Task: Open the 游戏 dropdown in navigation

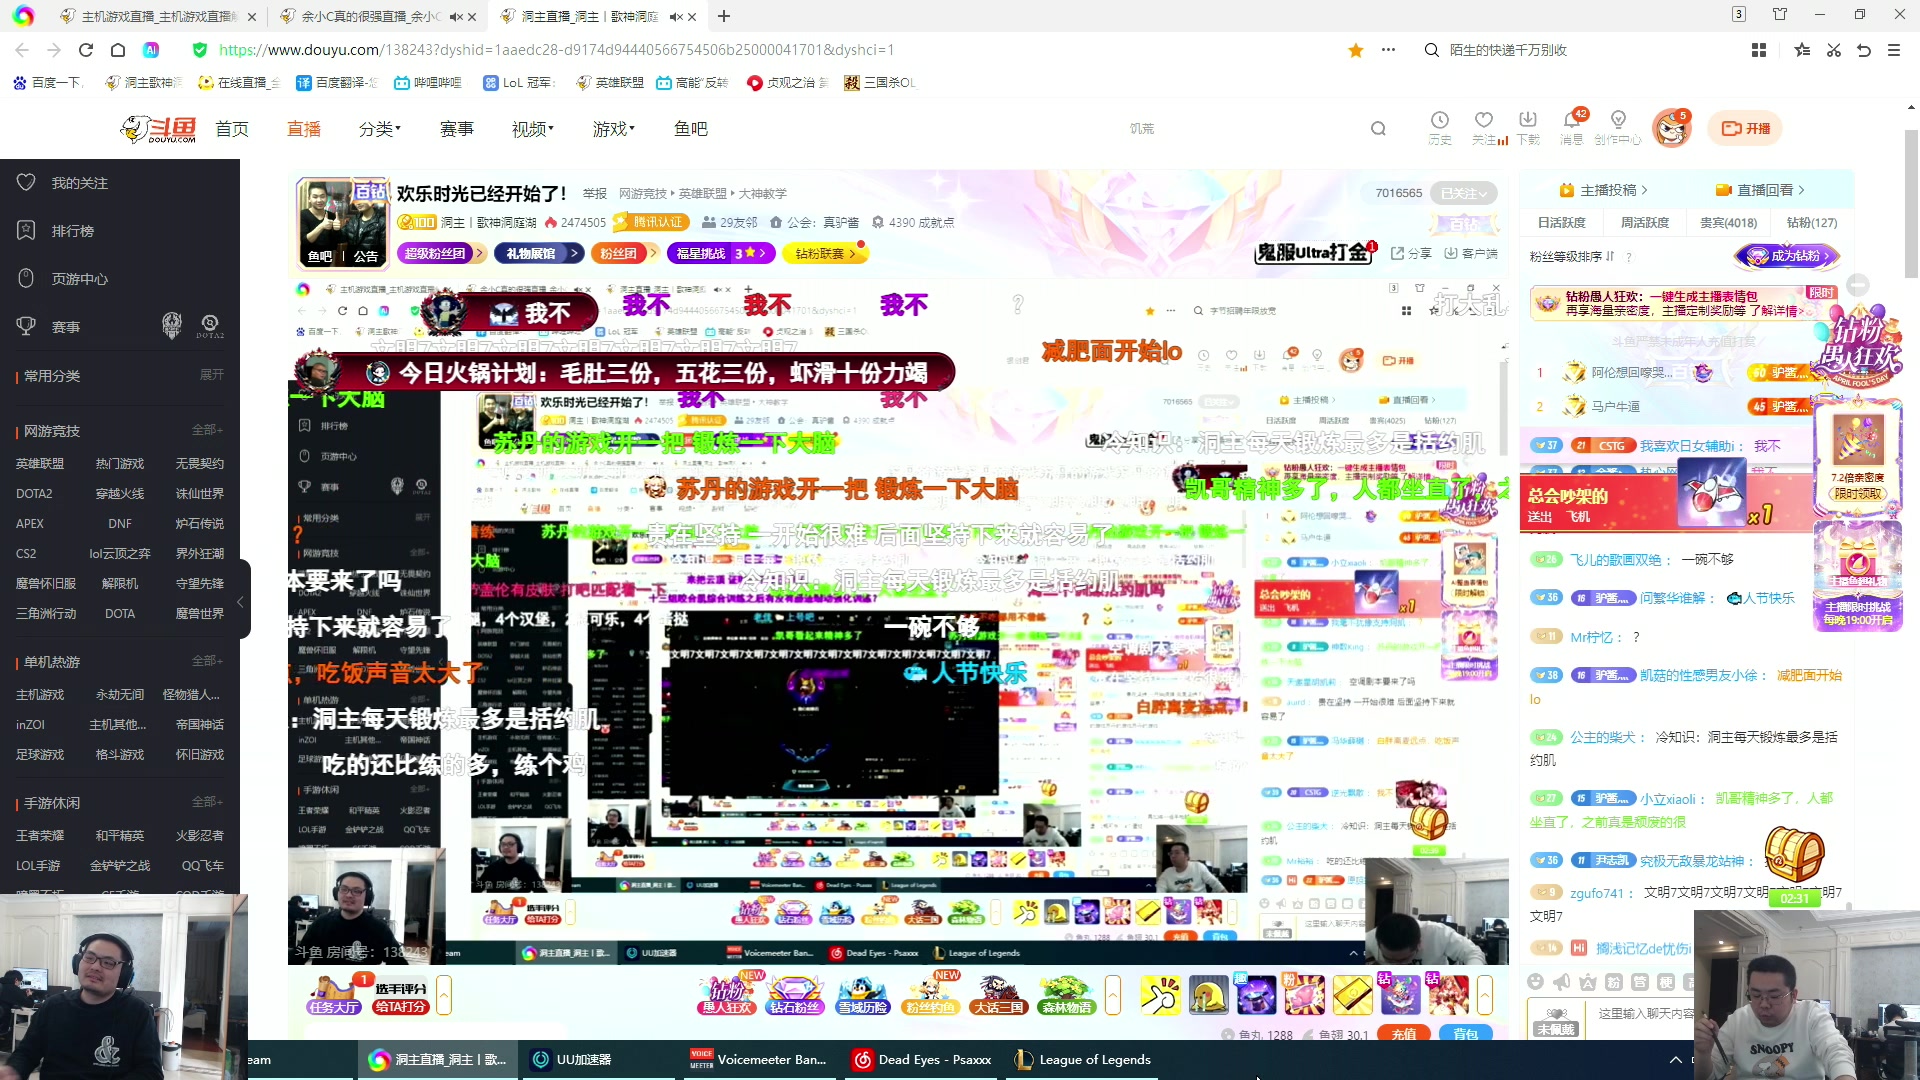Action: point(613,129)
